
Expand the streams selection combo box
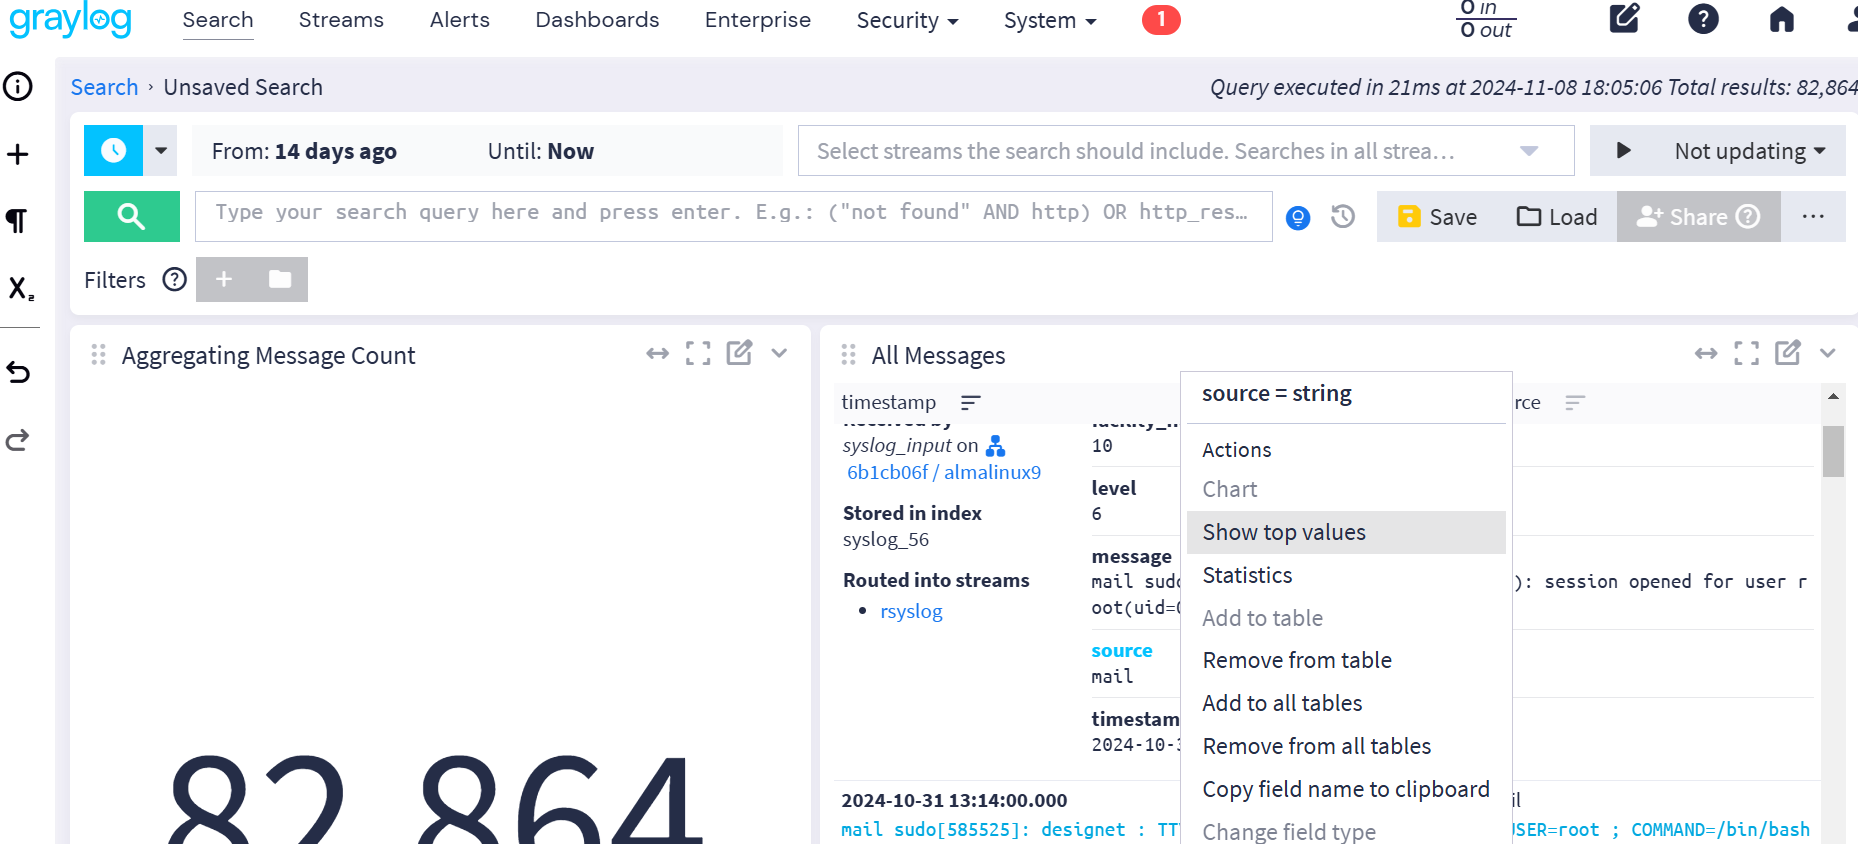point(1528,151)
